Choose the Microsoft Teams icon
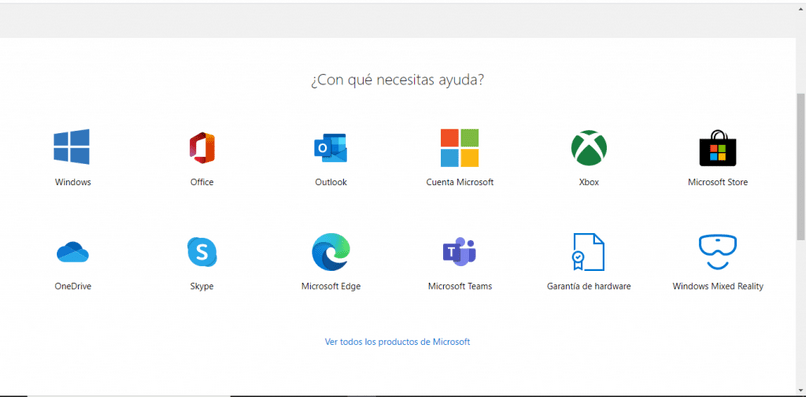The image size is (806, 397). pyautogui.click(x=460, y=252)
